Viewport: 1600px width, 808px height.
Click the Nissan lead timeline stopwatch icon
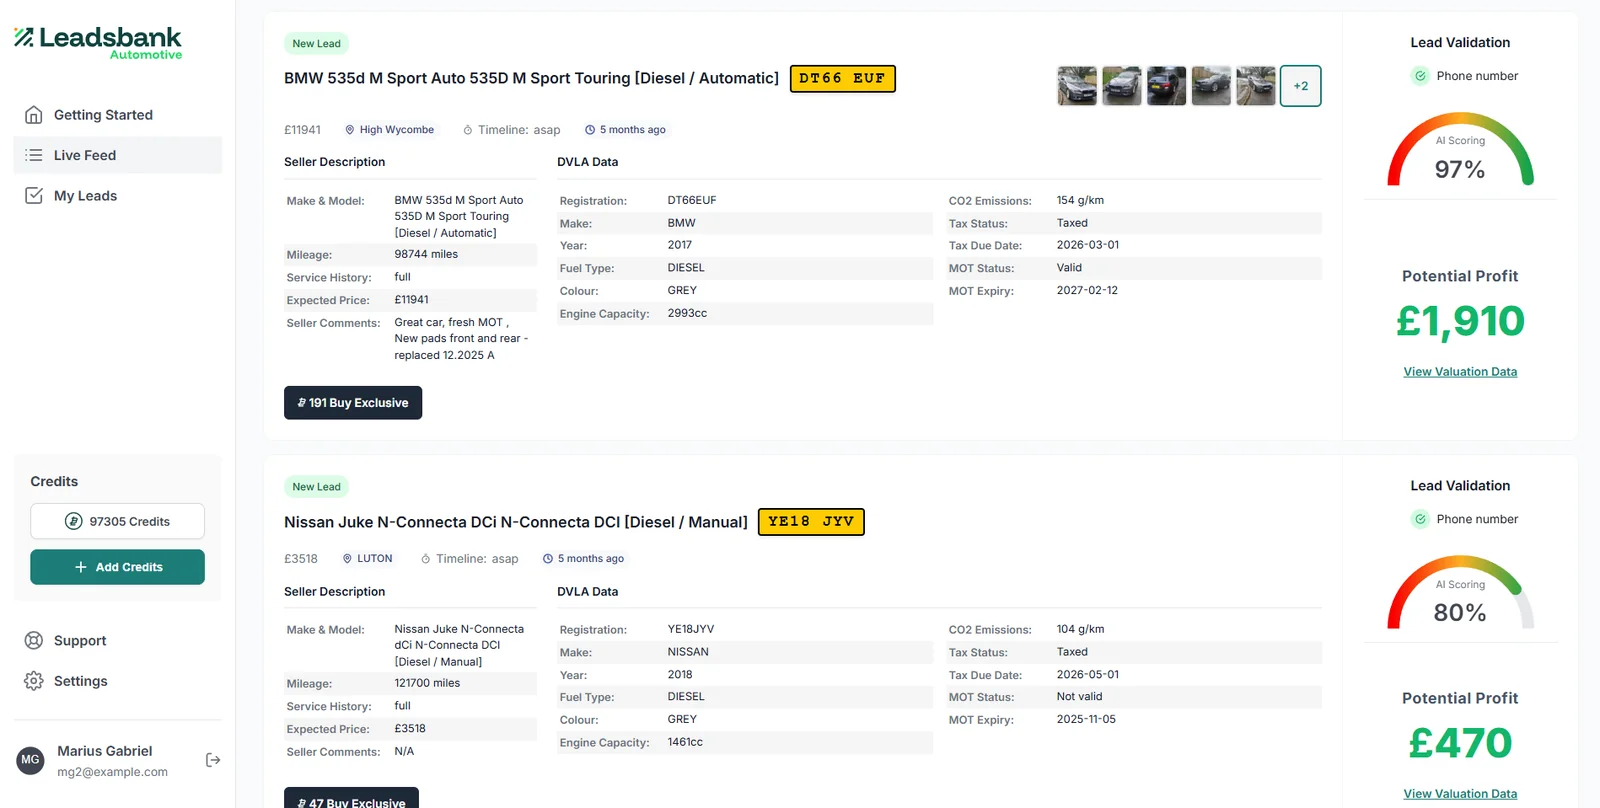point(426,559)
